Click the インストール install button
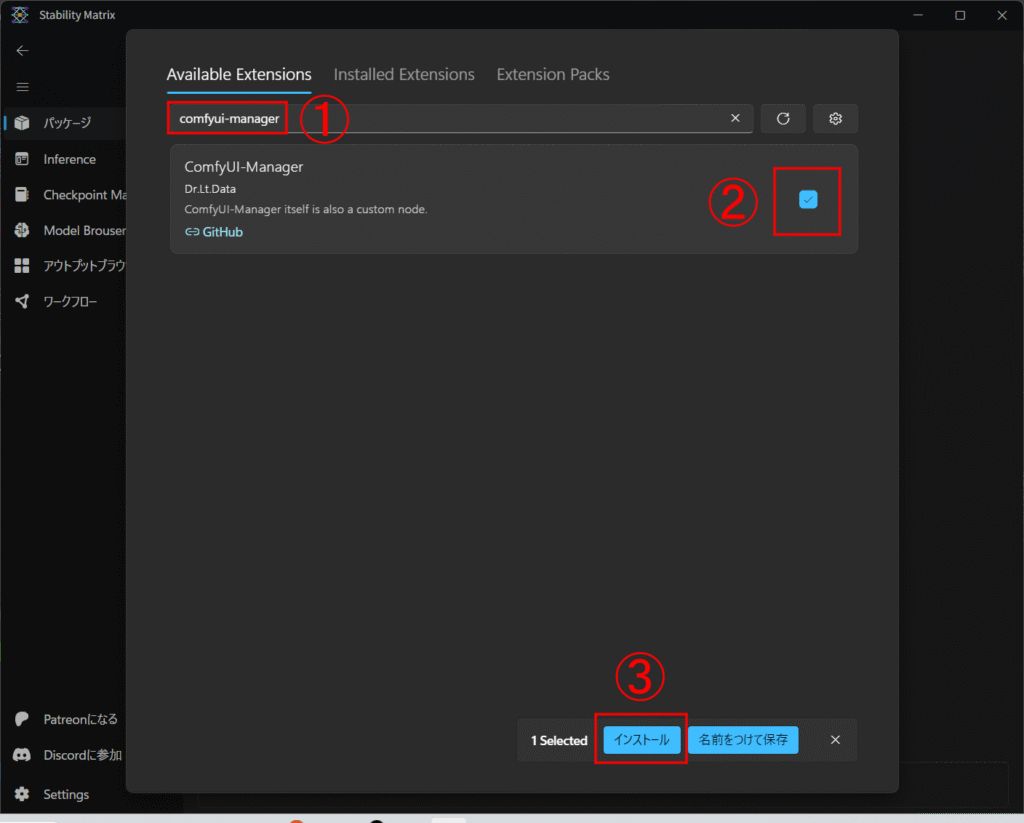Viewport: 1024px width, 823px height. [x=641, y=740]
